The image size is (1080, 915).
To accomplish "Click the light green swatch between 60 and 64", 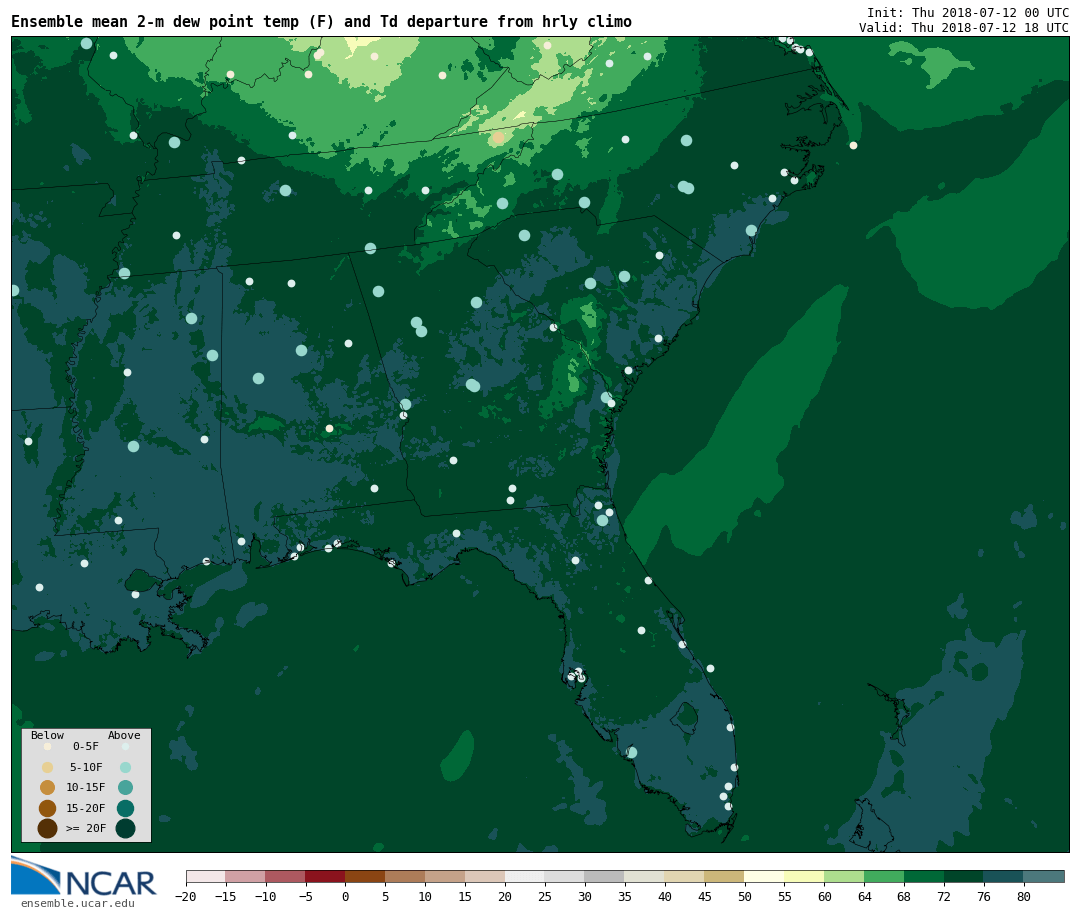I will [845, 876].
